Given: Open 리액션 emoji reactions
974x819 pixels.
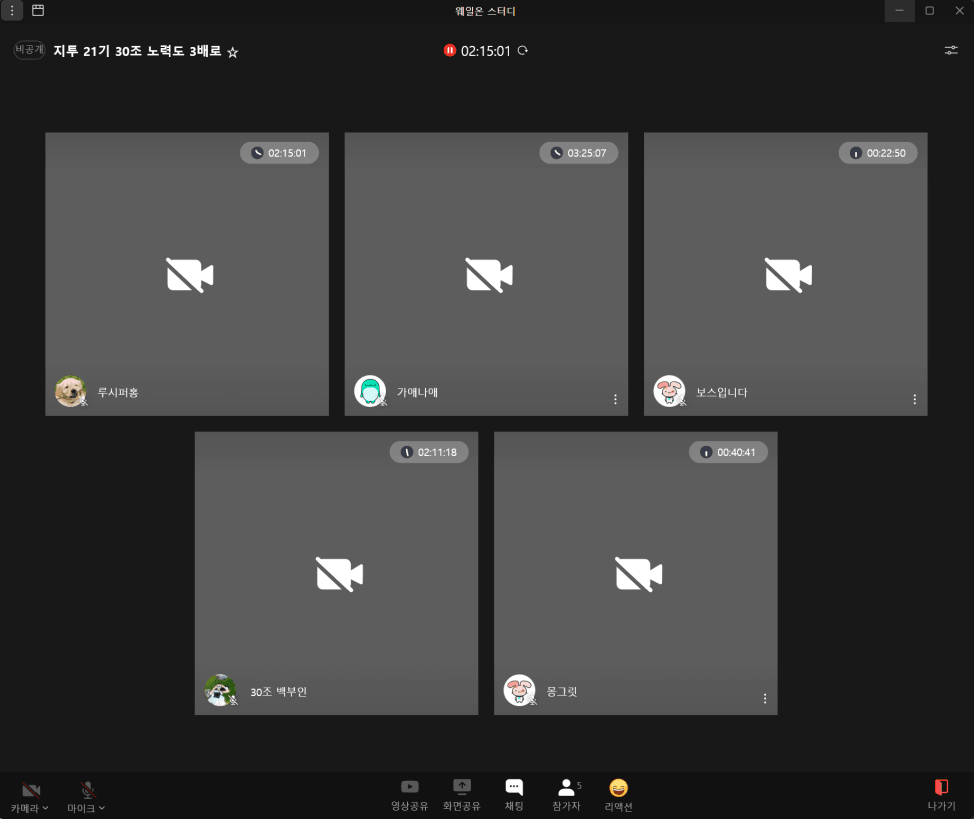Looking at the screenshot, I should (619, 795).
